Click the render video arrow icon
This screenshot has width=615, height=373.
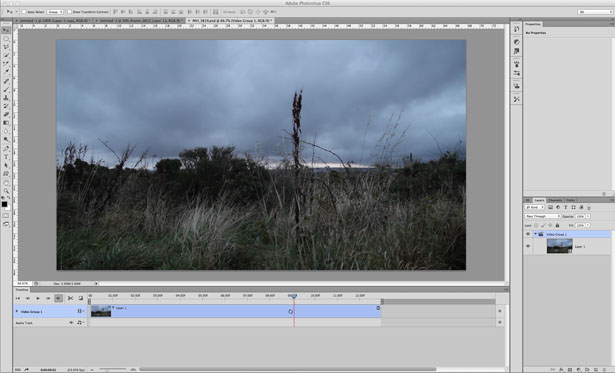(26, 369)
